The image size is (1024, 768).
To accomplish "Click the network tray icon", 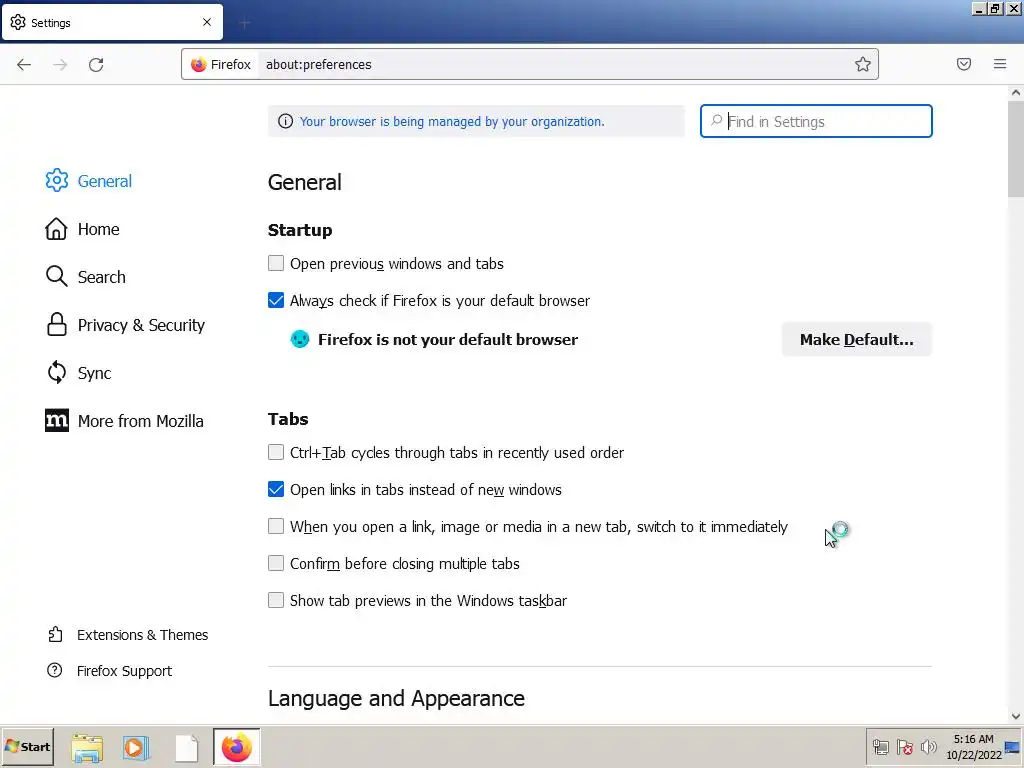I will [881, 747].
